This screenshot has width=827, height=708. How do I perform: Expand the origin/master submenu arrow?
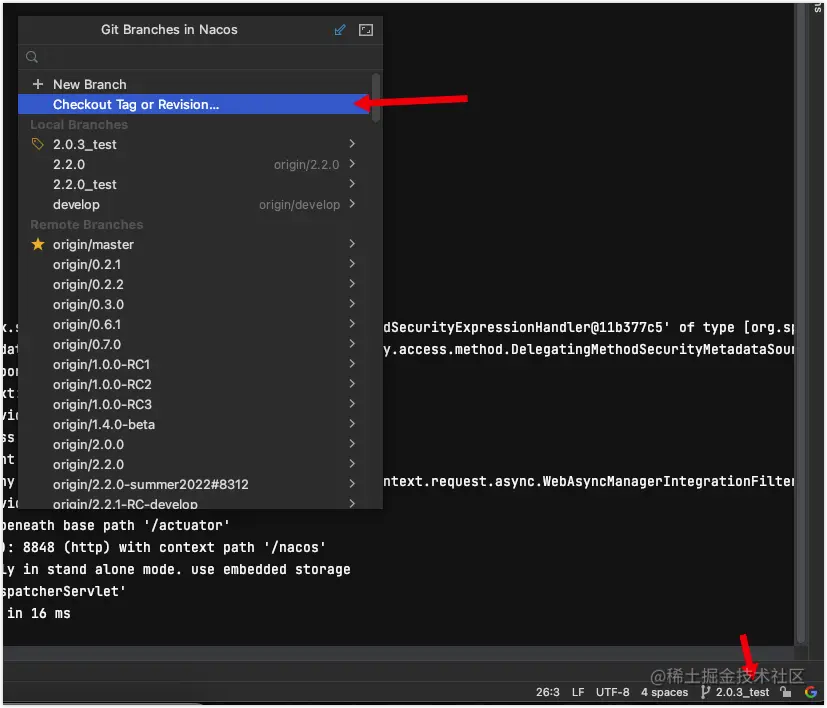(x=352, y=243)
